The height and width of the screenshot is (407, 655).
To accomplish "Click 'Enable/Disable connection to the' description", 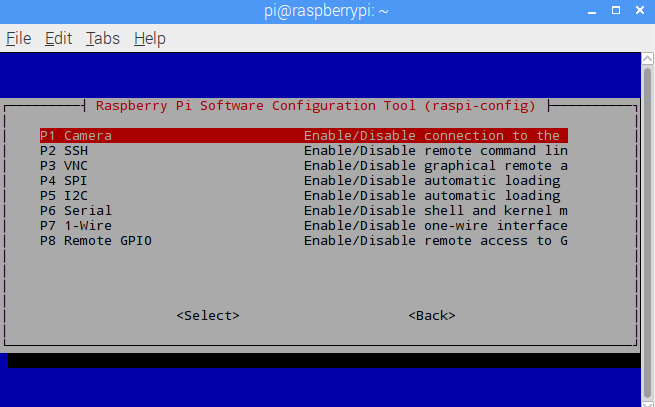I will 432,135.
